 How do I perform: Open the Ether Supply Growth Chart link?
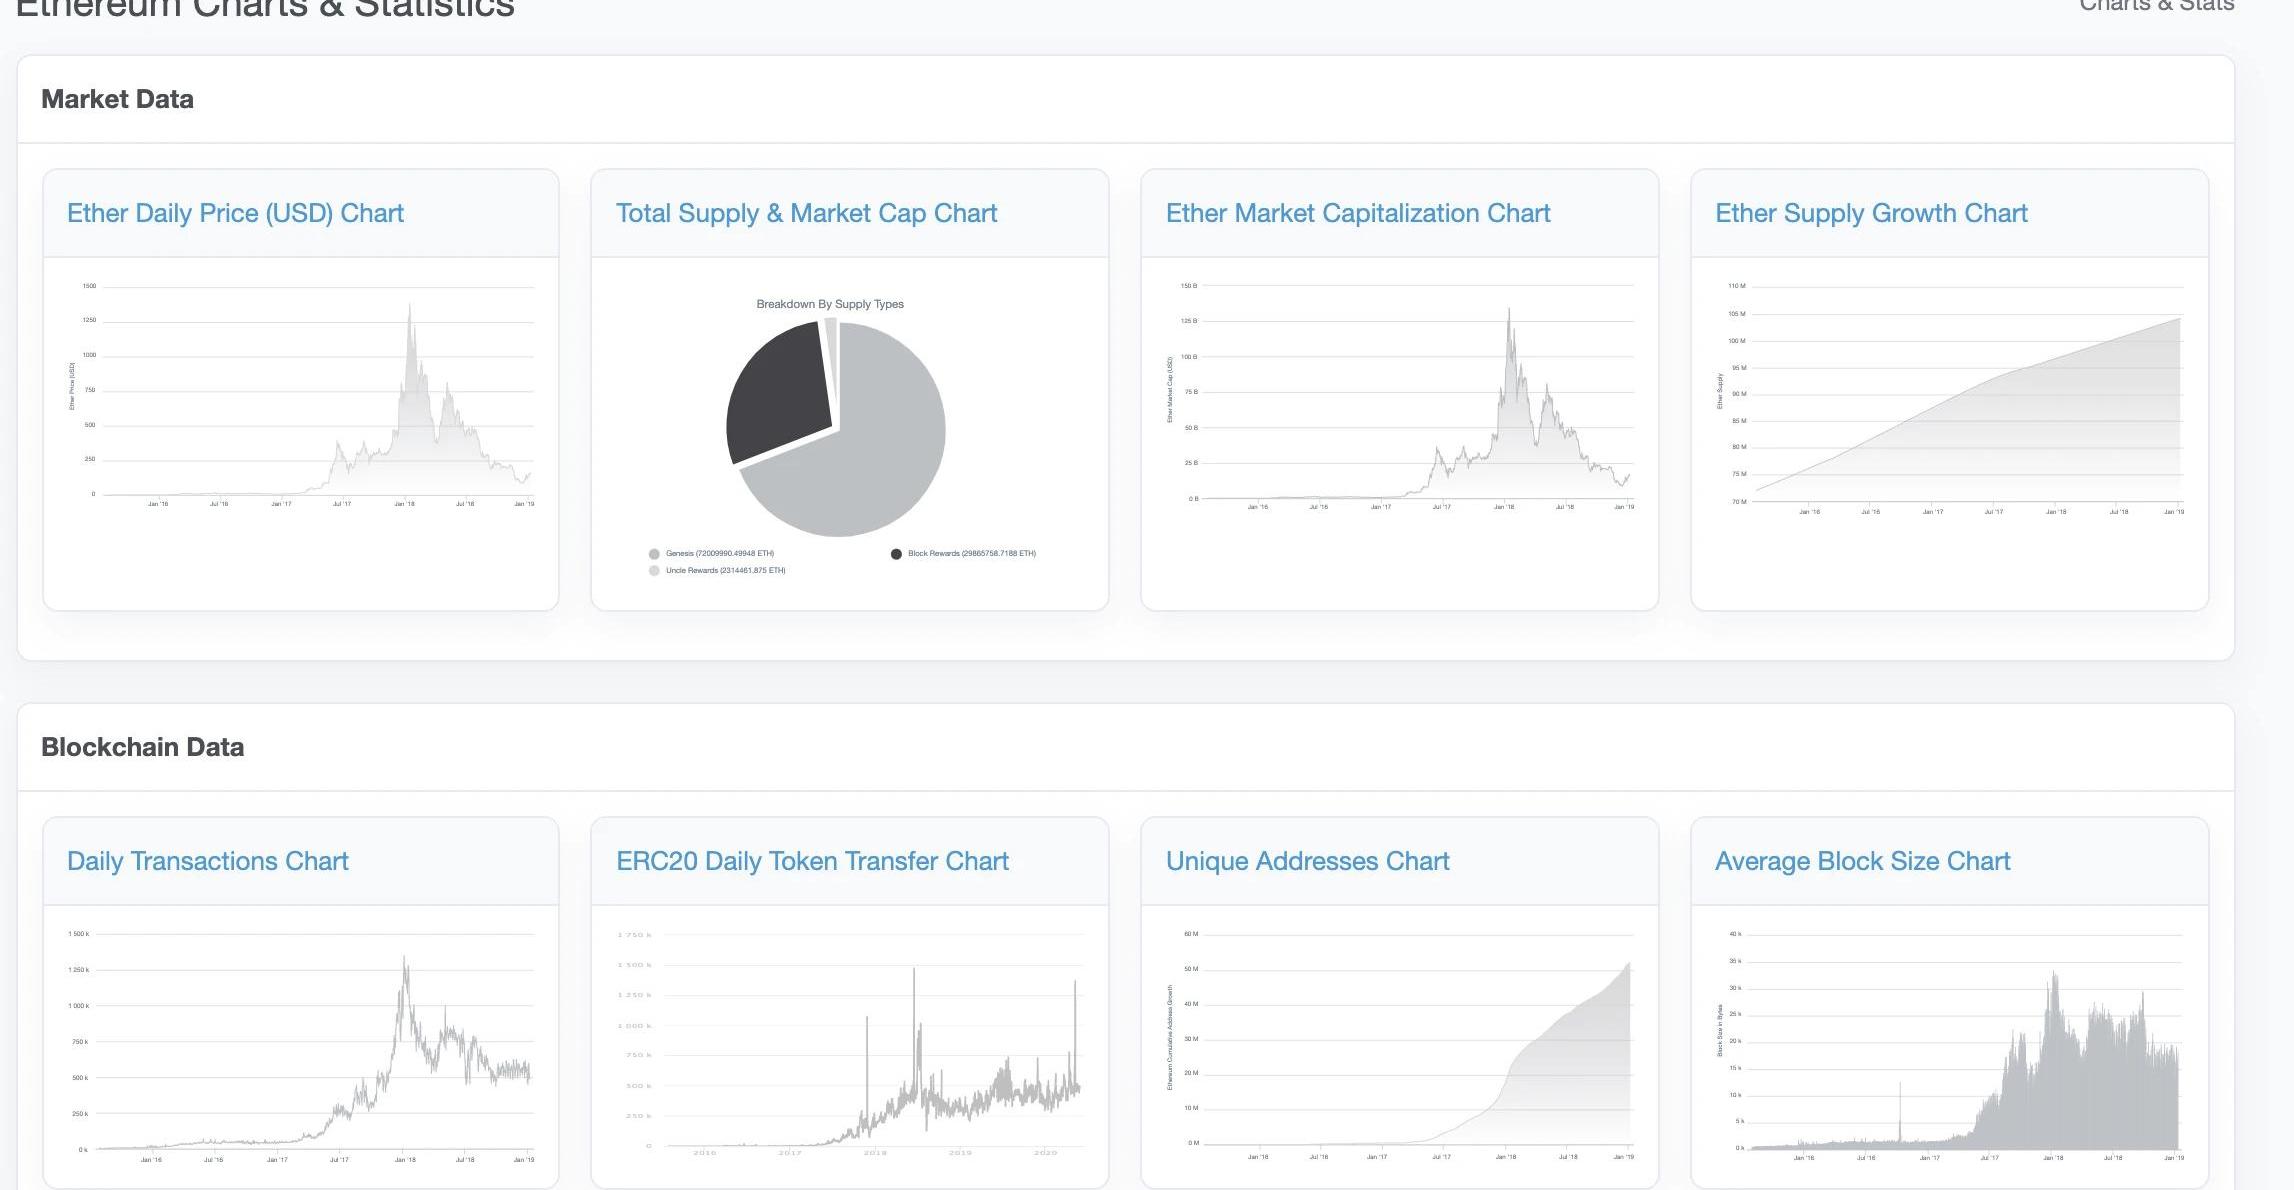1871,213
